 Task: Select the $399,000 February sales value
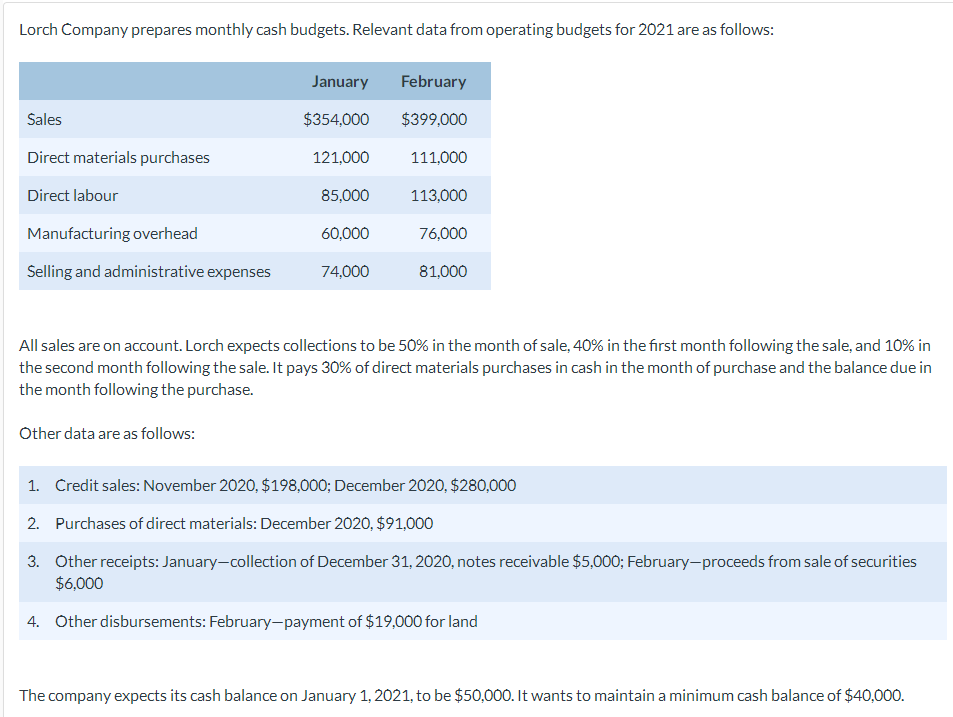click(434, 119)
